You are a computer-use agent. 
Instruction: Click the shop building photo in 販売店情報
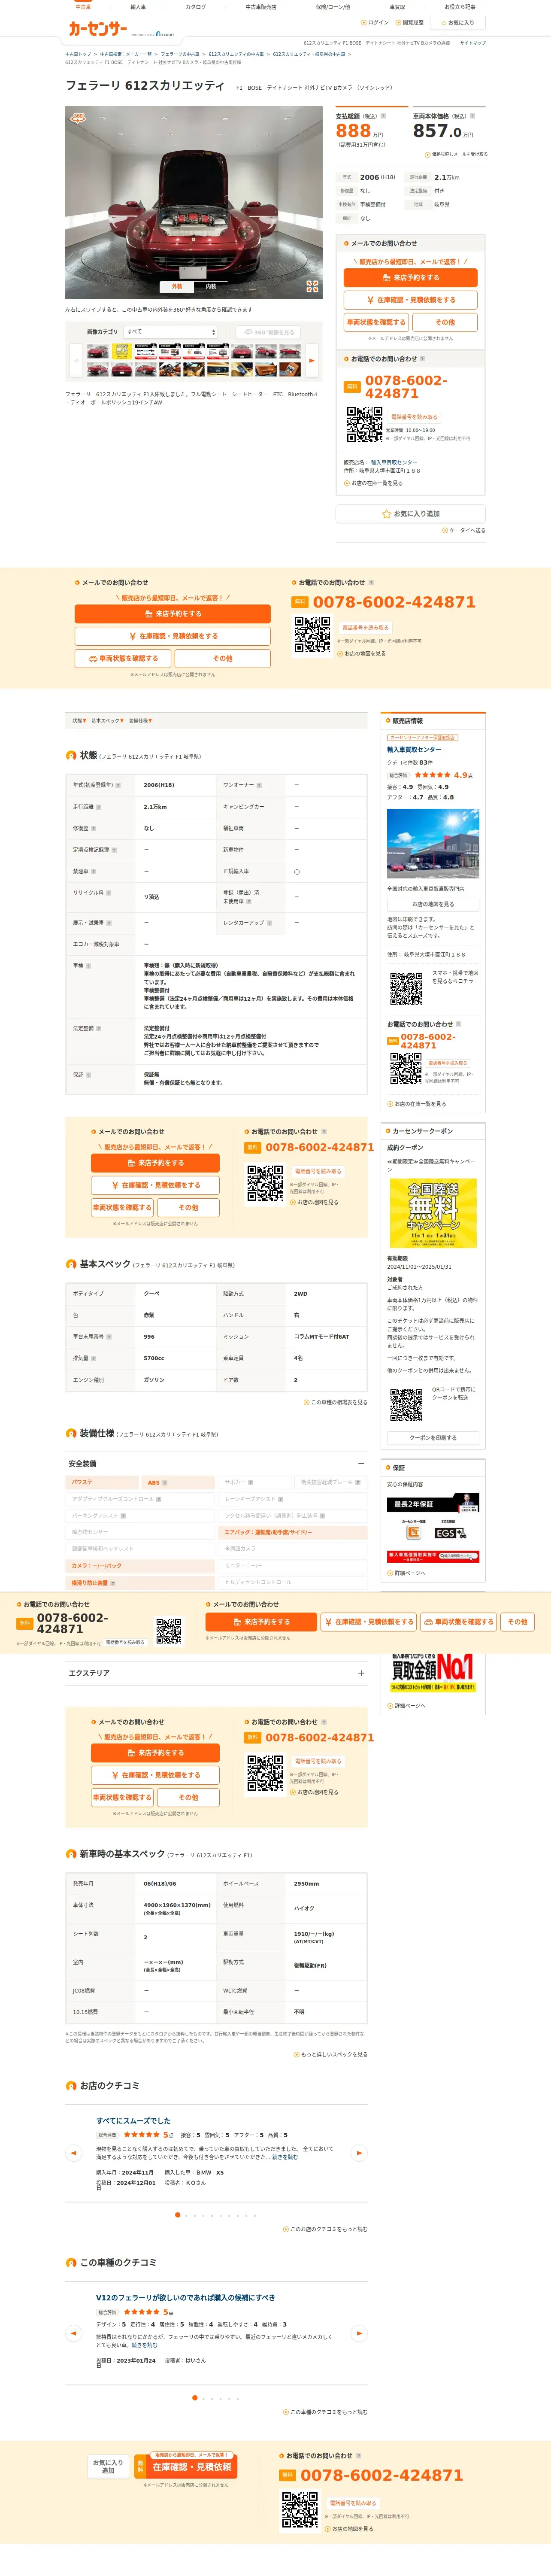click(x=433, y=843)
